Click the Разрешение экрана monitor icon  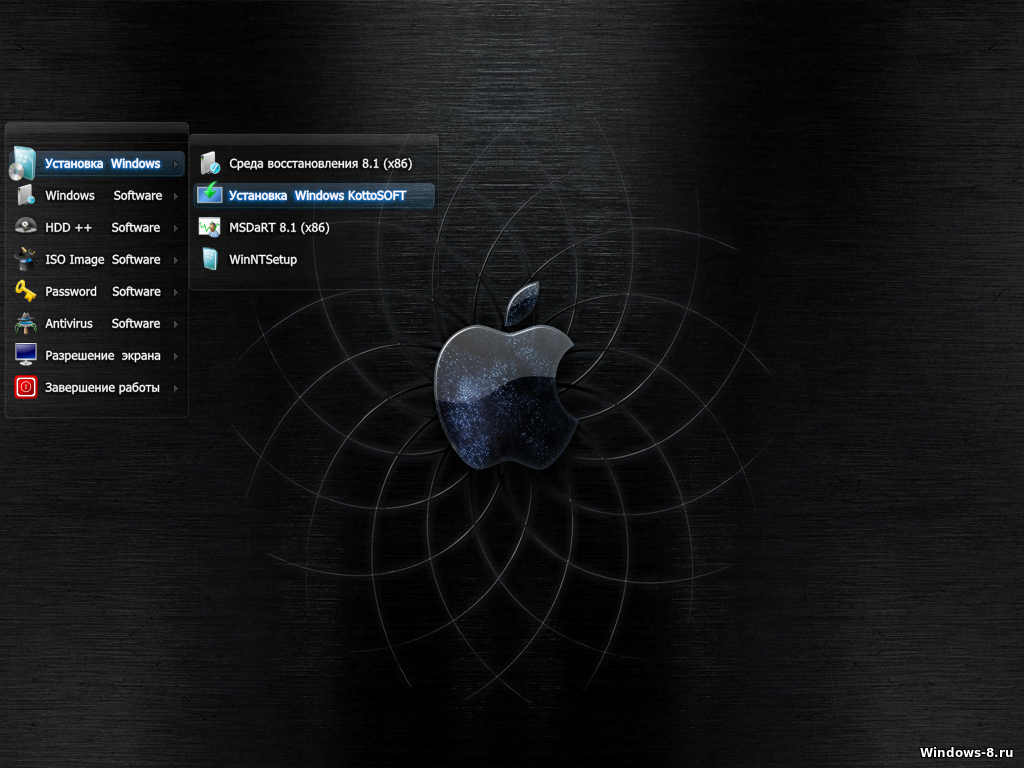tap(25, 355)
